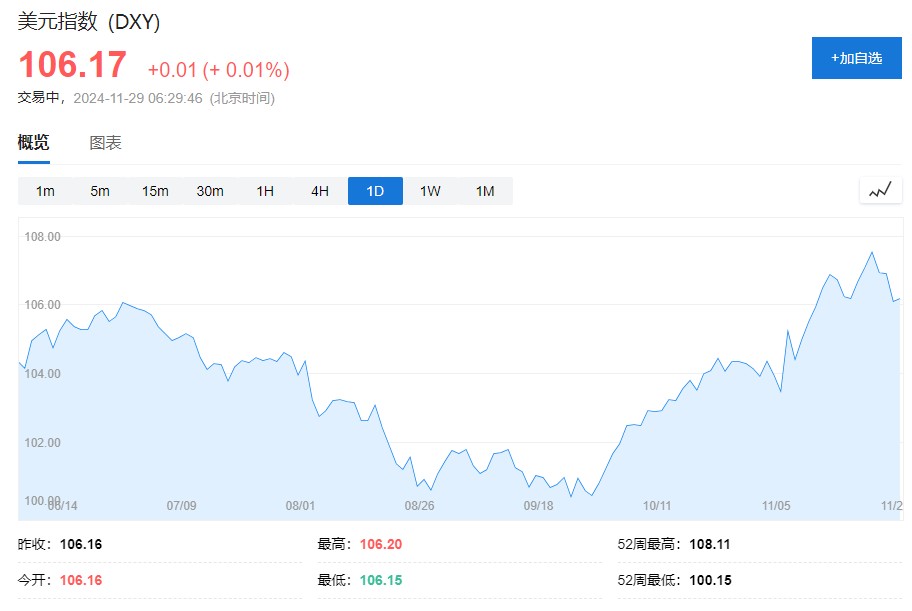Click the current price 106.17
This screenshot has height=611, width=912.
73,66
